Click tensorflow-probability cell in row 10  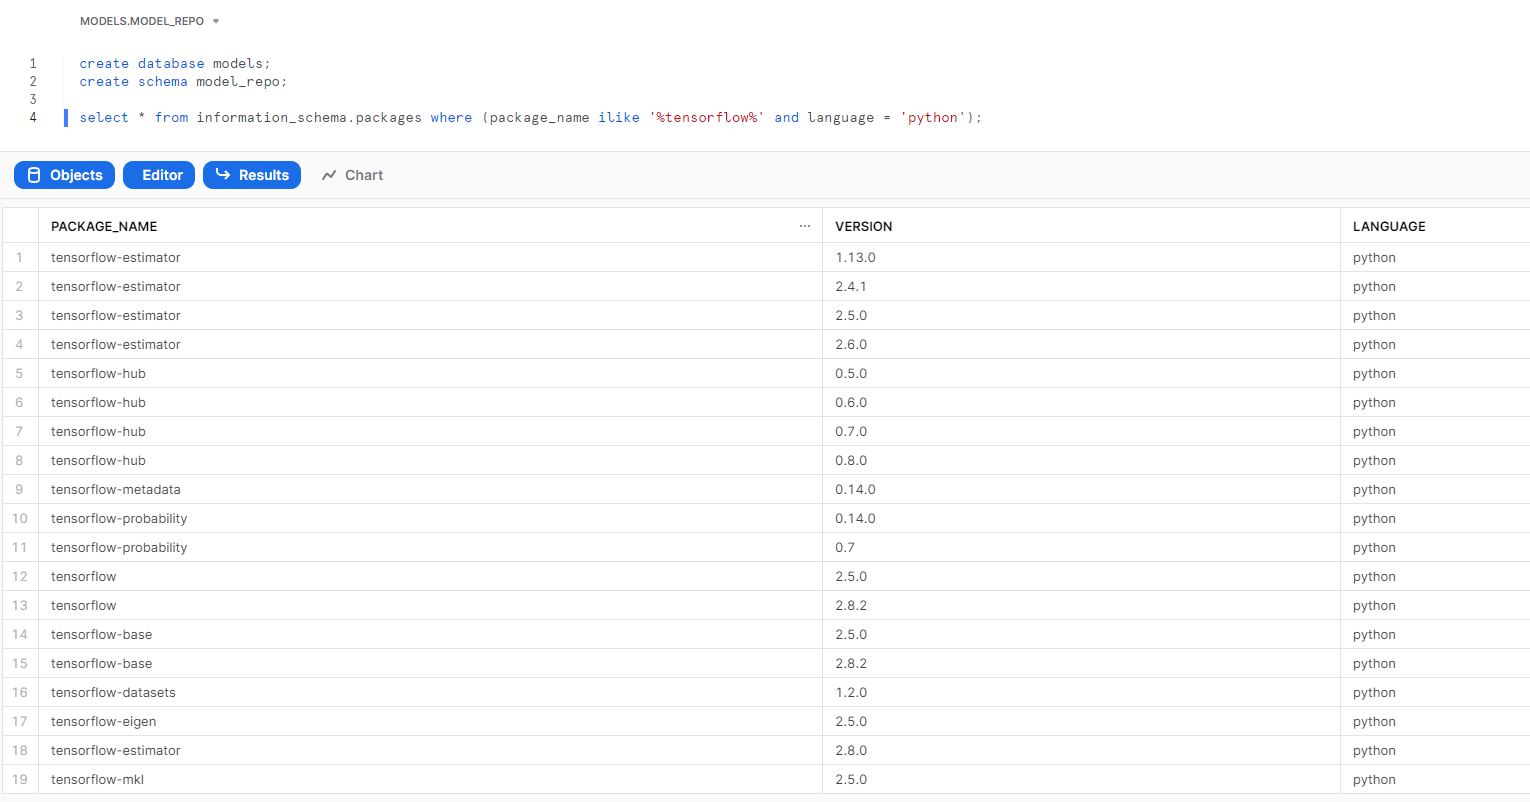click(430, 518)
